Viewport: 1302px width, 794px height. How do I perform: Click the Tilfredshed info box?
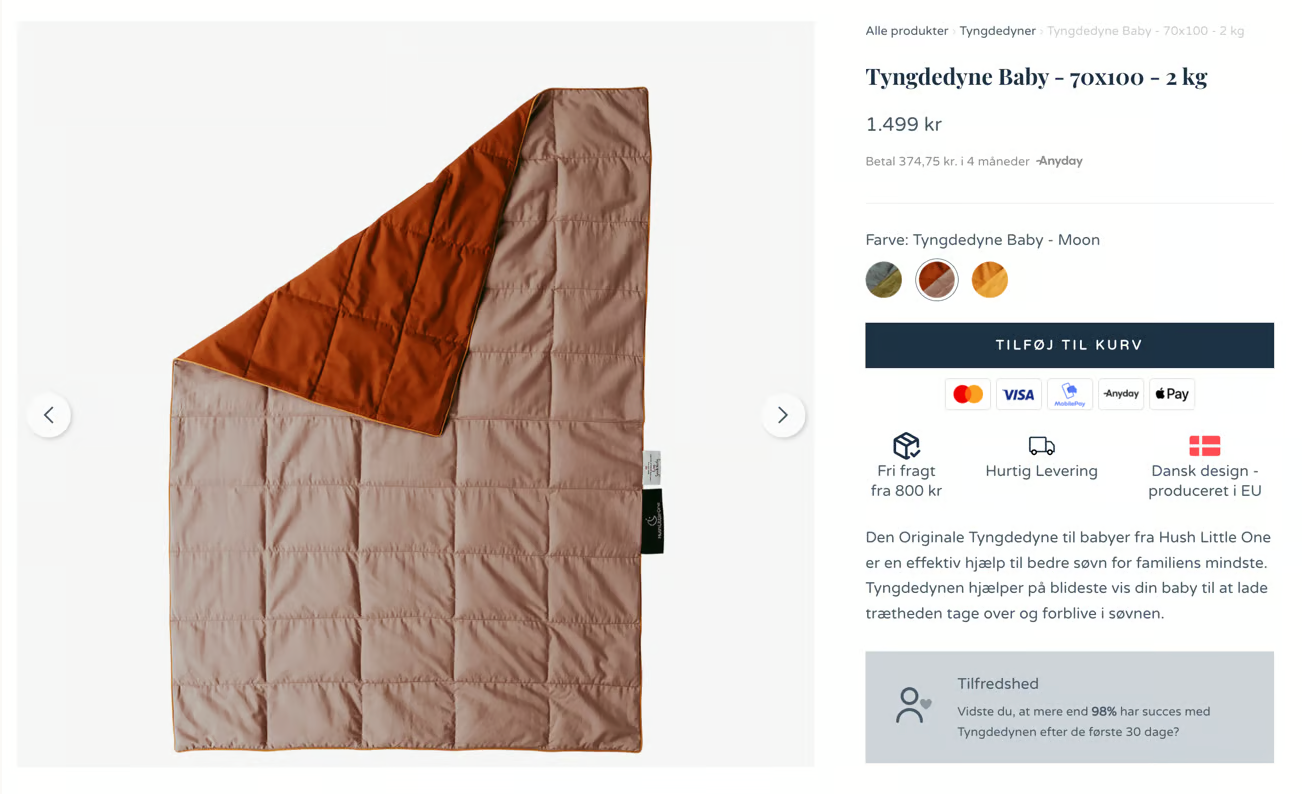click(1069, 707)
